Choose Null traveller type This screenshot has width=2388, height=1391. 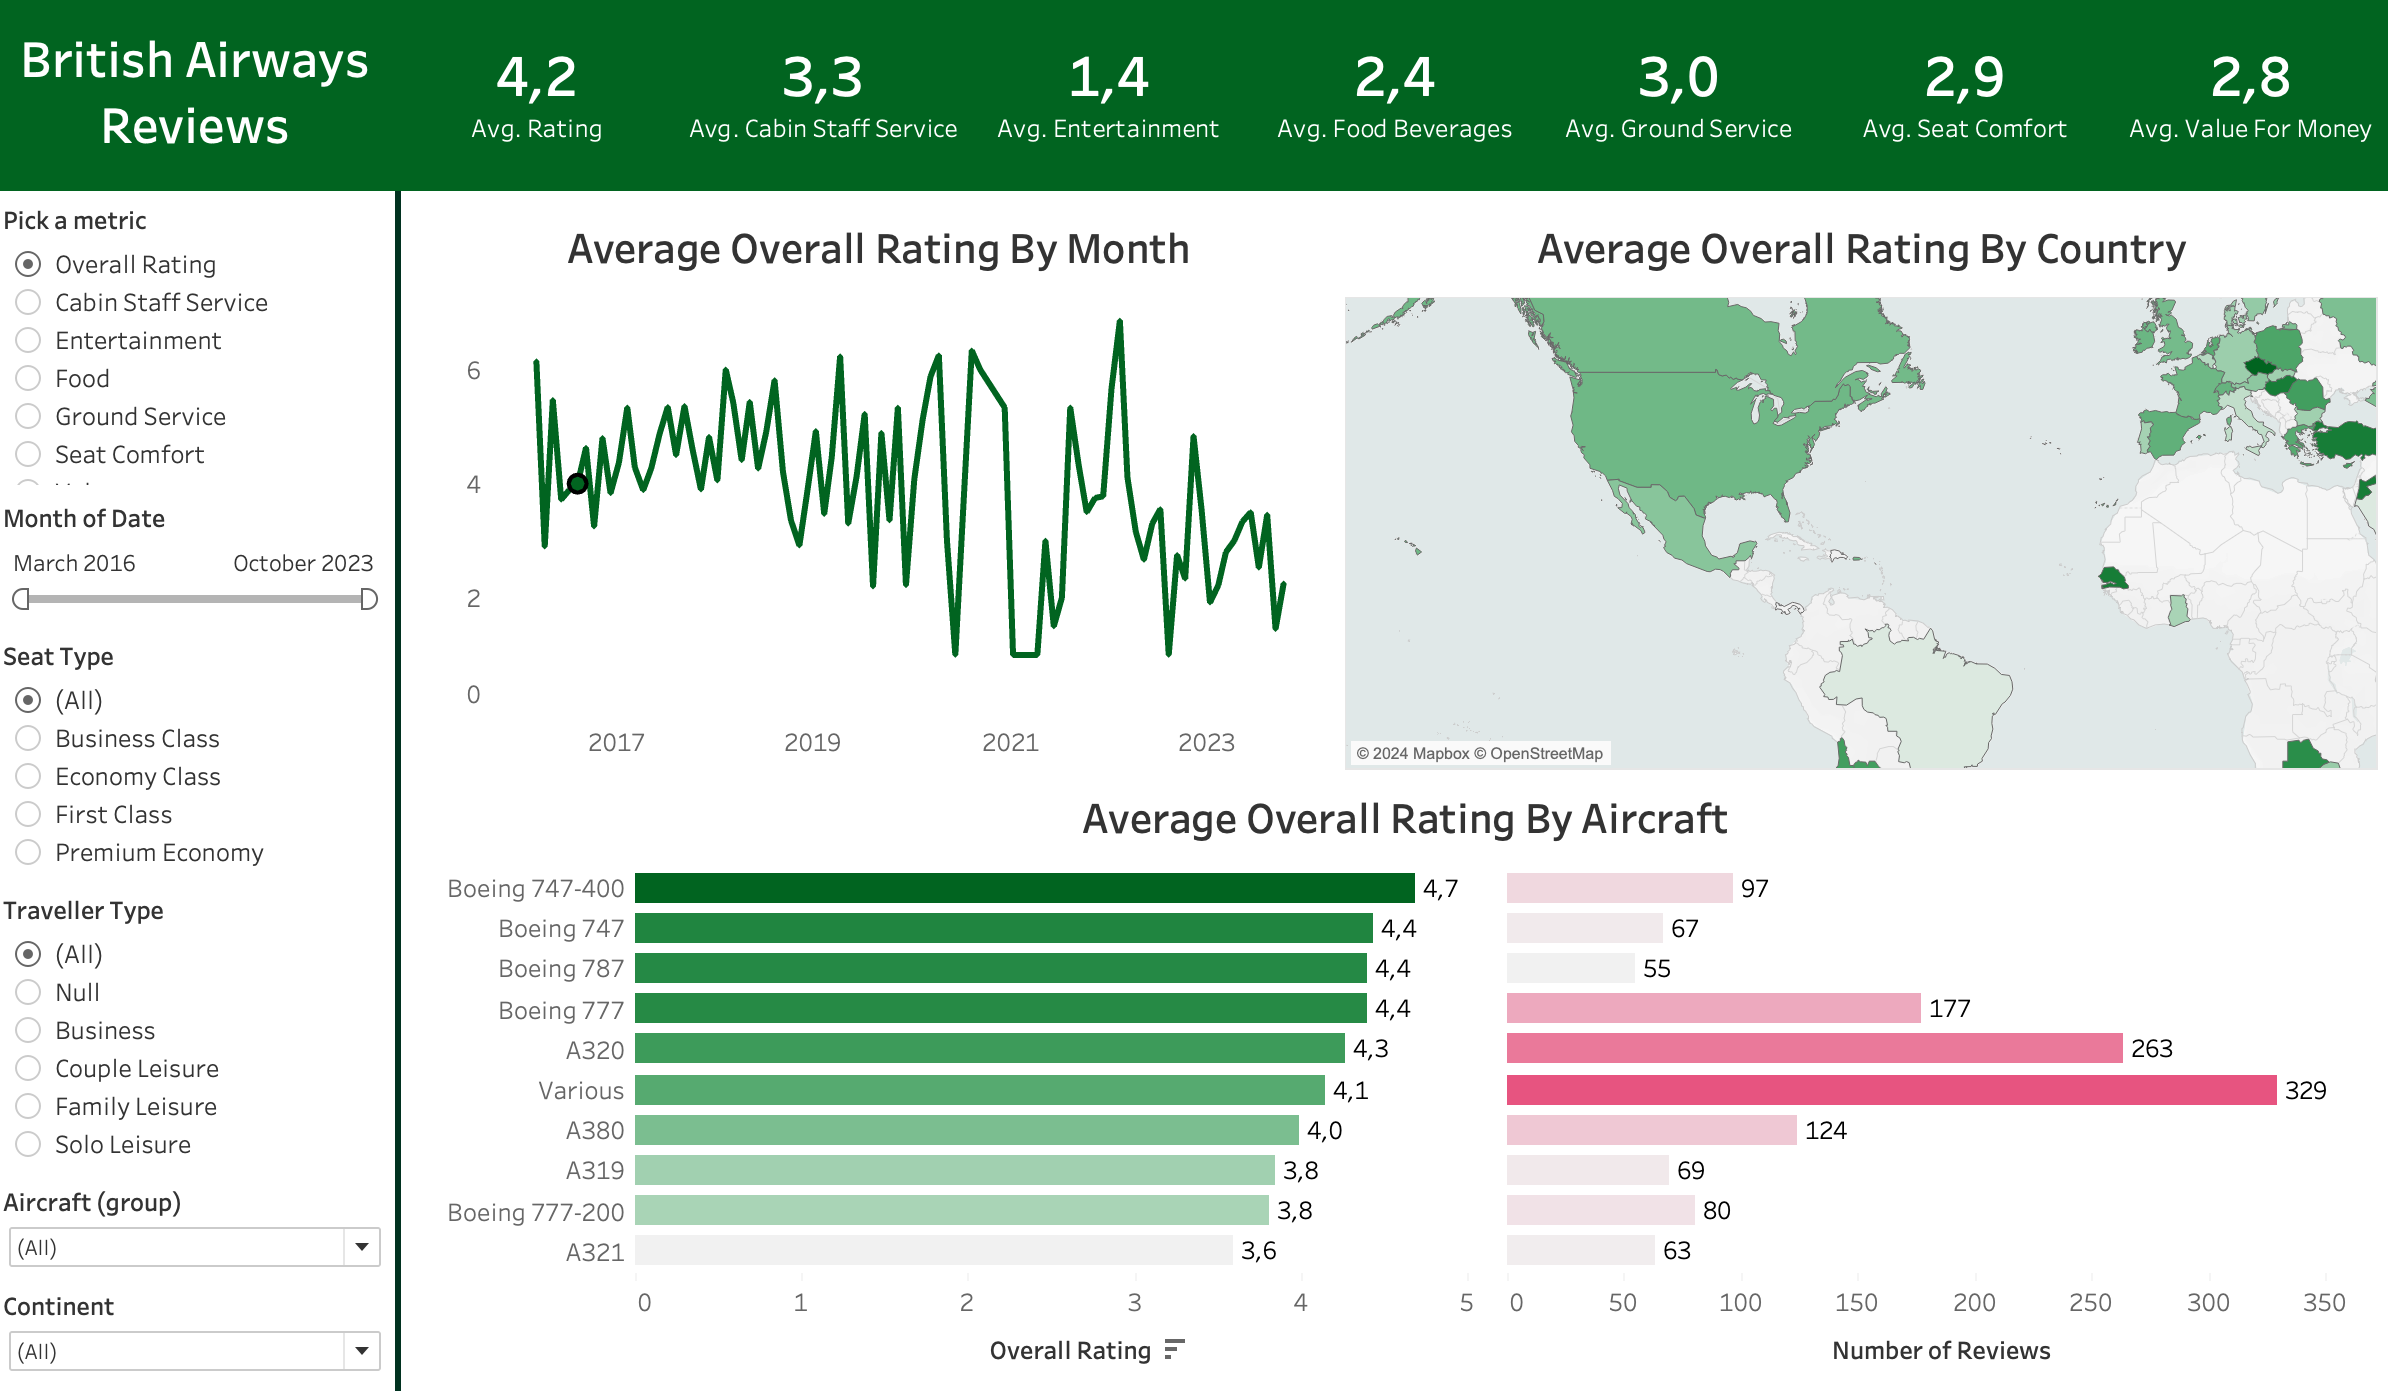(x=28, y=992)
